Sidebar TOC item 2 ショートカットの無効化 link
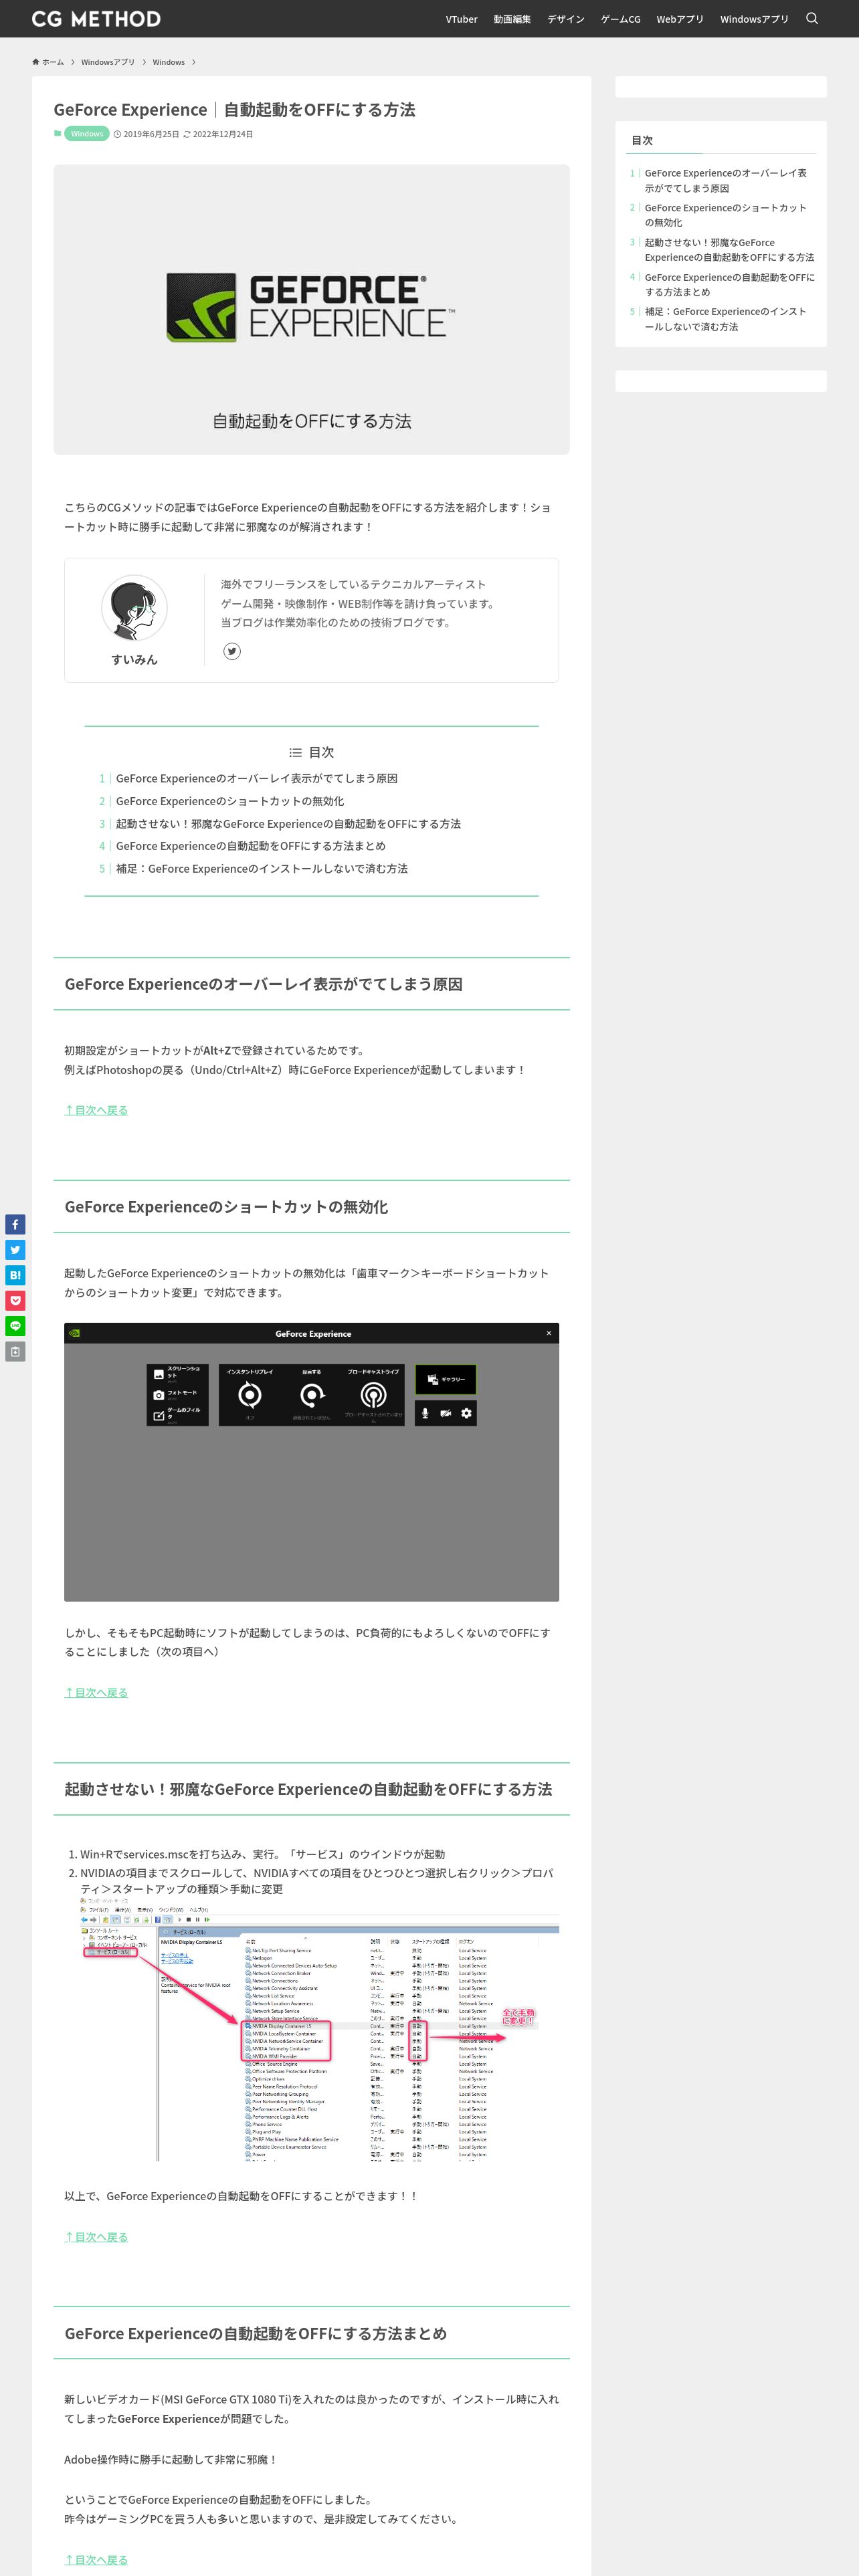 726,215
